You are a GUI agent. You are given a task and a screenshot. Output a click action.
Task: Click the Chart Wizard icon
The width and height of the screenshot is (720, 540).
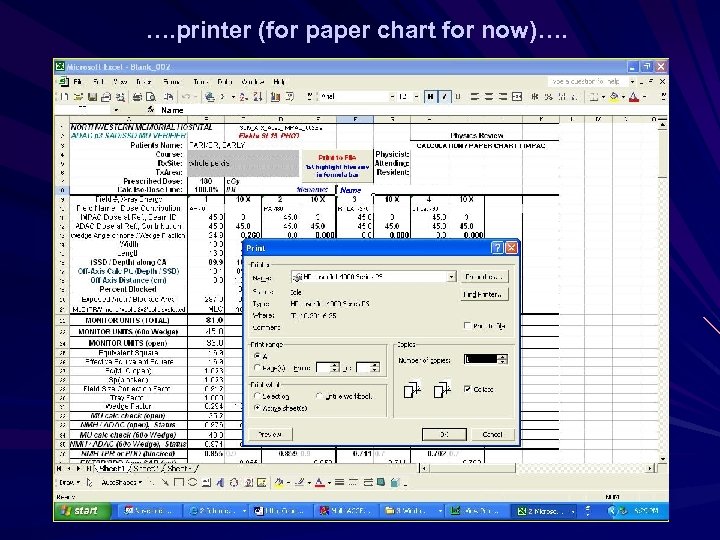tap(276, 97)
